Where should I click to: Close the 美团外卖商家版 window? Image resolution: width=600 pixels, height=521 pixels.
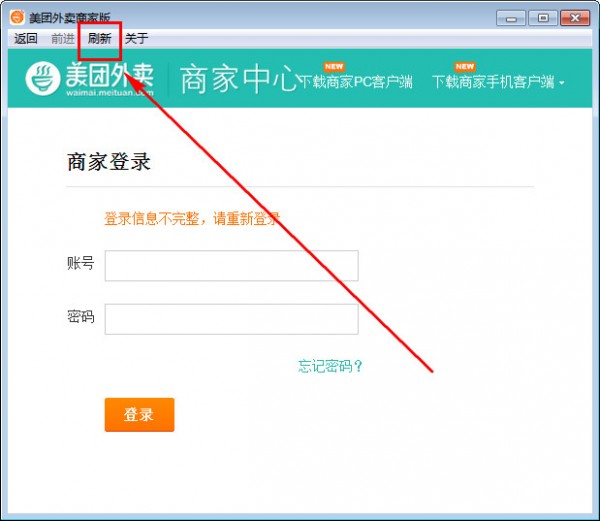(x=575, y=17)
